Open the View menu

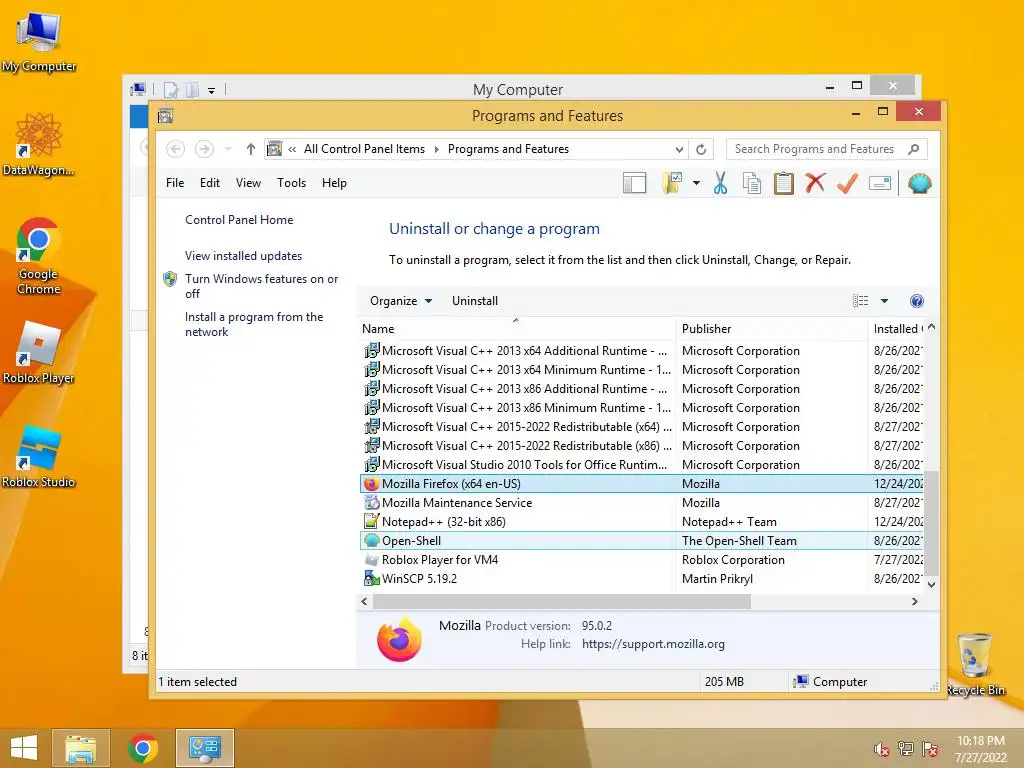pos(248,183)
